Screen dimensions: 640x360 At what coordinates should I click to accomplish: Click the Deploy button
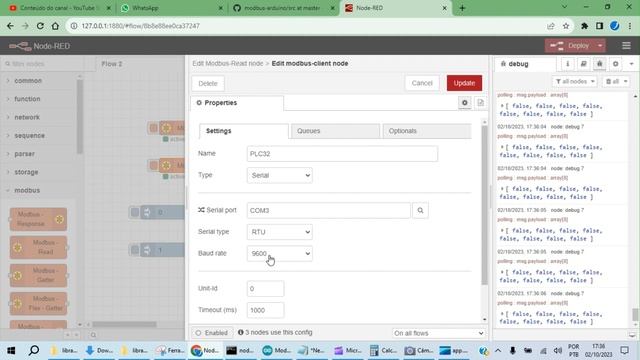point(571,46)
